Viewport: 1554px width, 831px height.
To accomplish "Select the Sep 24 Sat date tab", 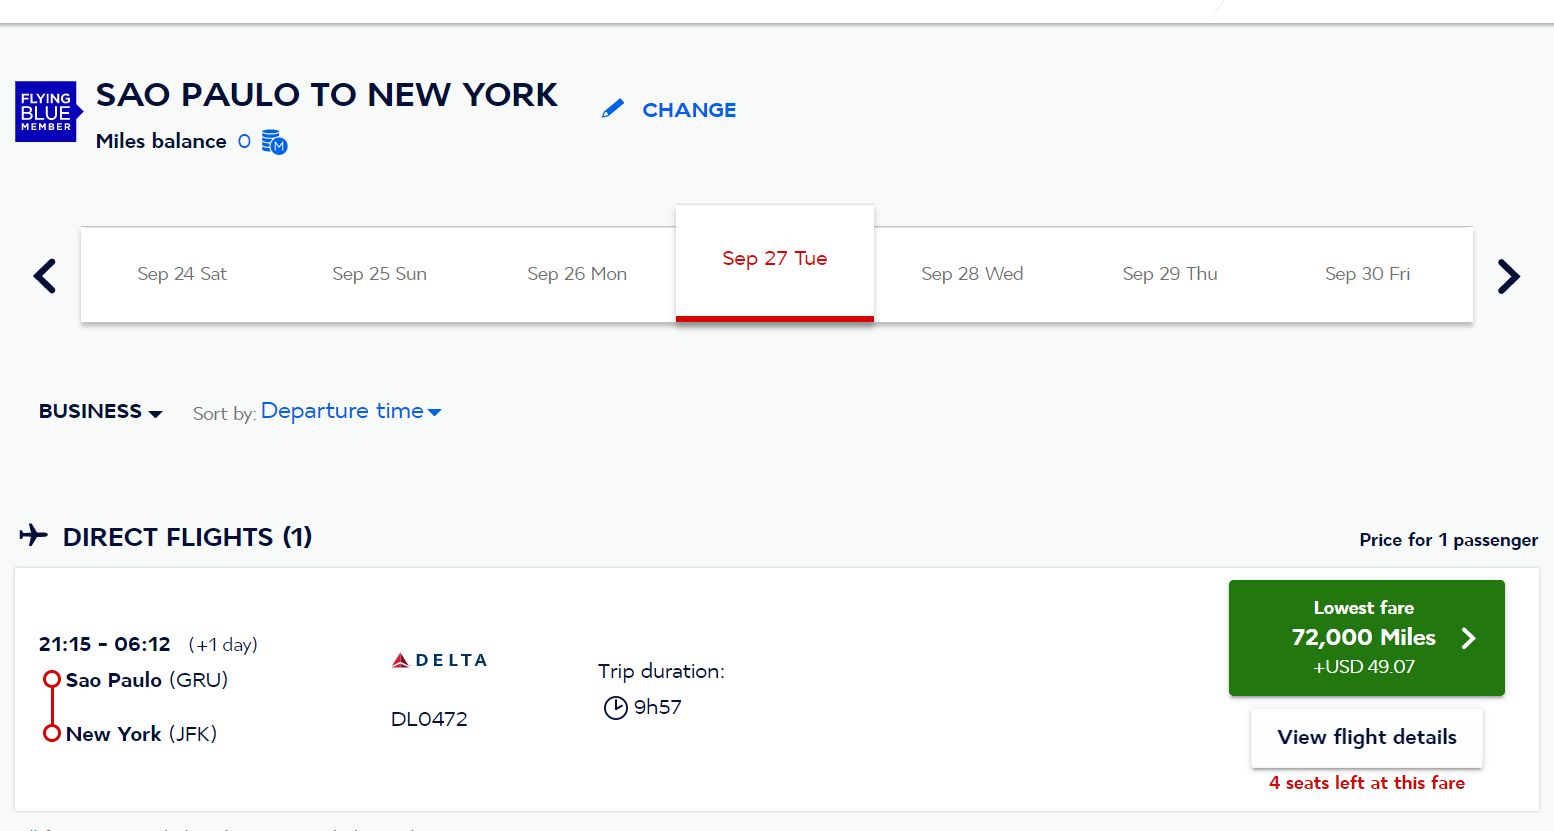I will click(x=182, y=274).
